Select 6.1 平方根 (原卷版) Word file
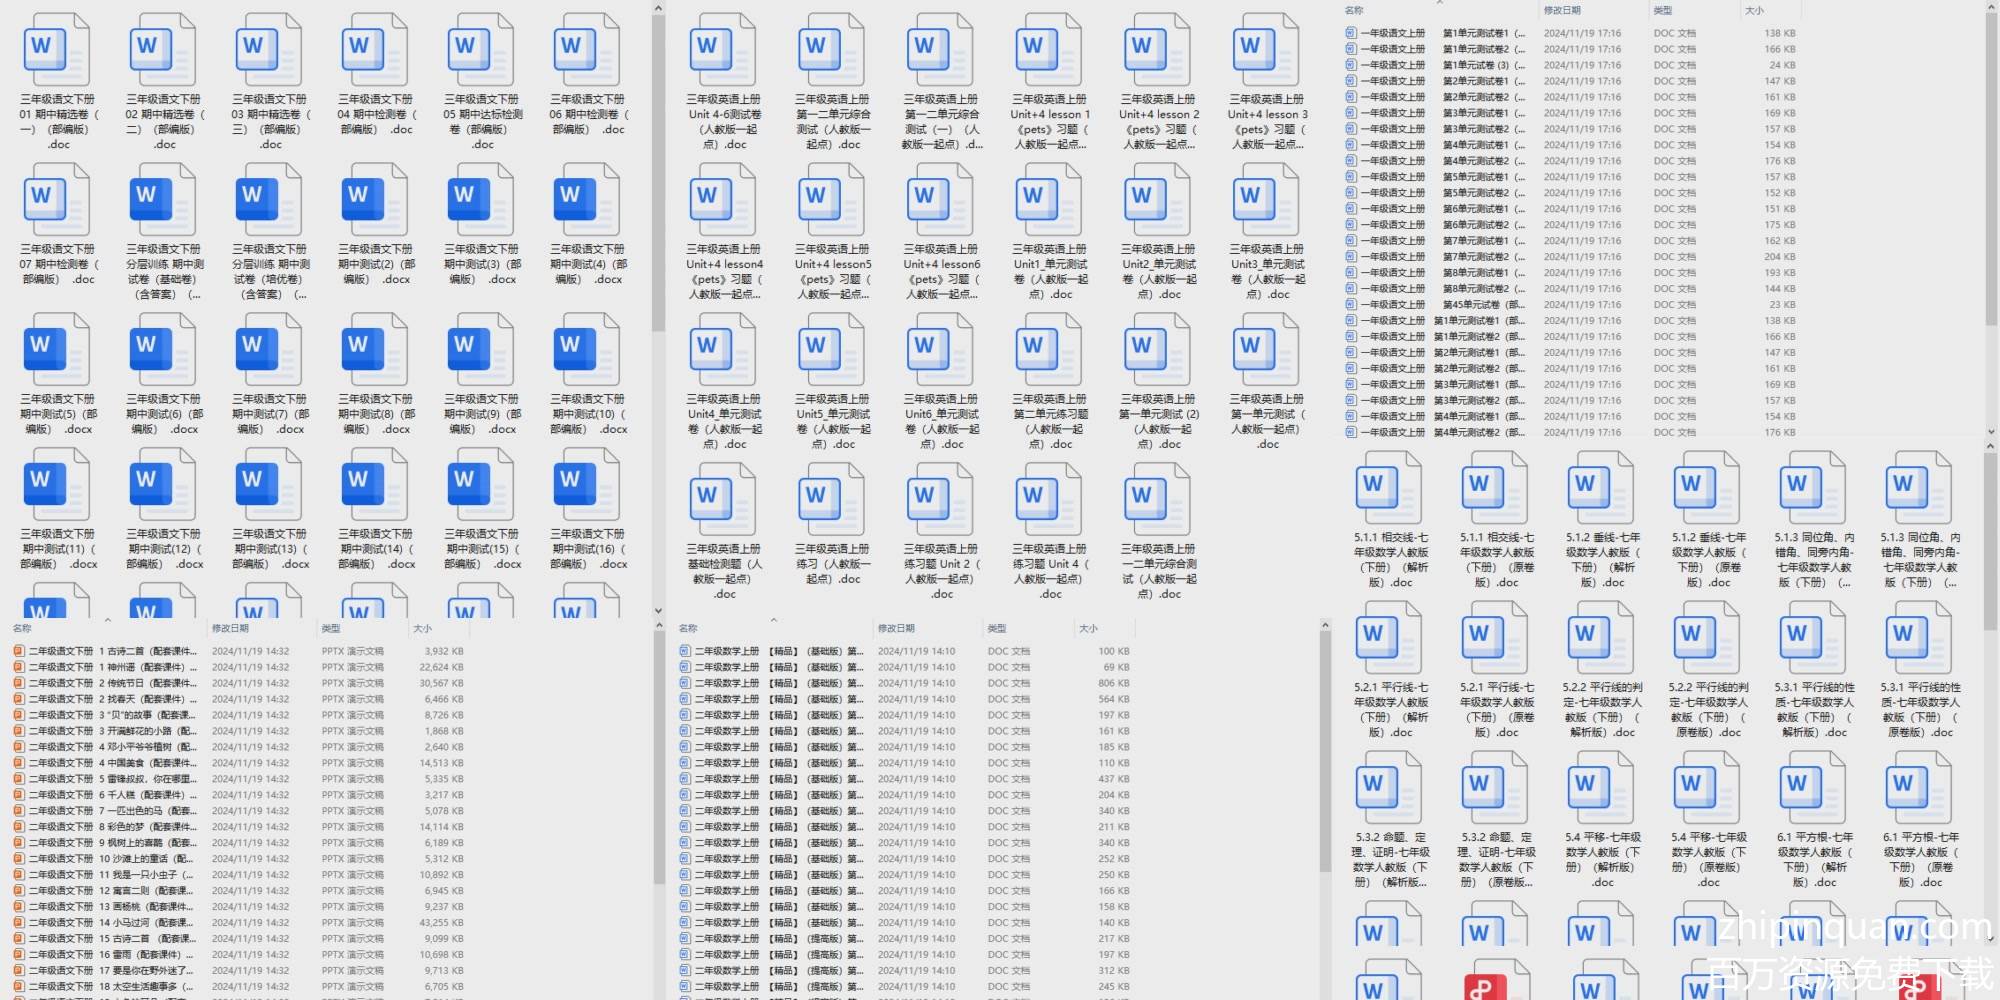Screen dimensions: 2000x1000 (1918, 788)
